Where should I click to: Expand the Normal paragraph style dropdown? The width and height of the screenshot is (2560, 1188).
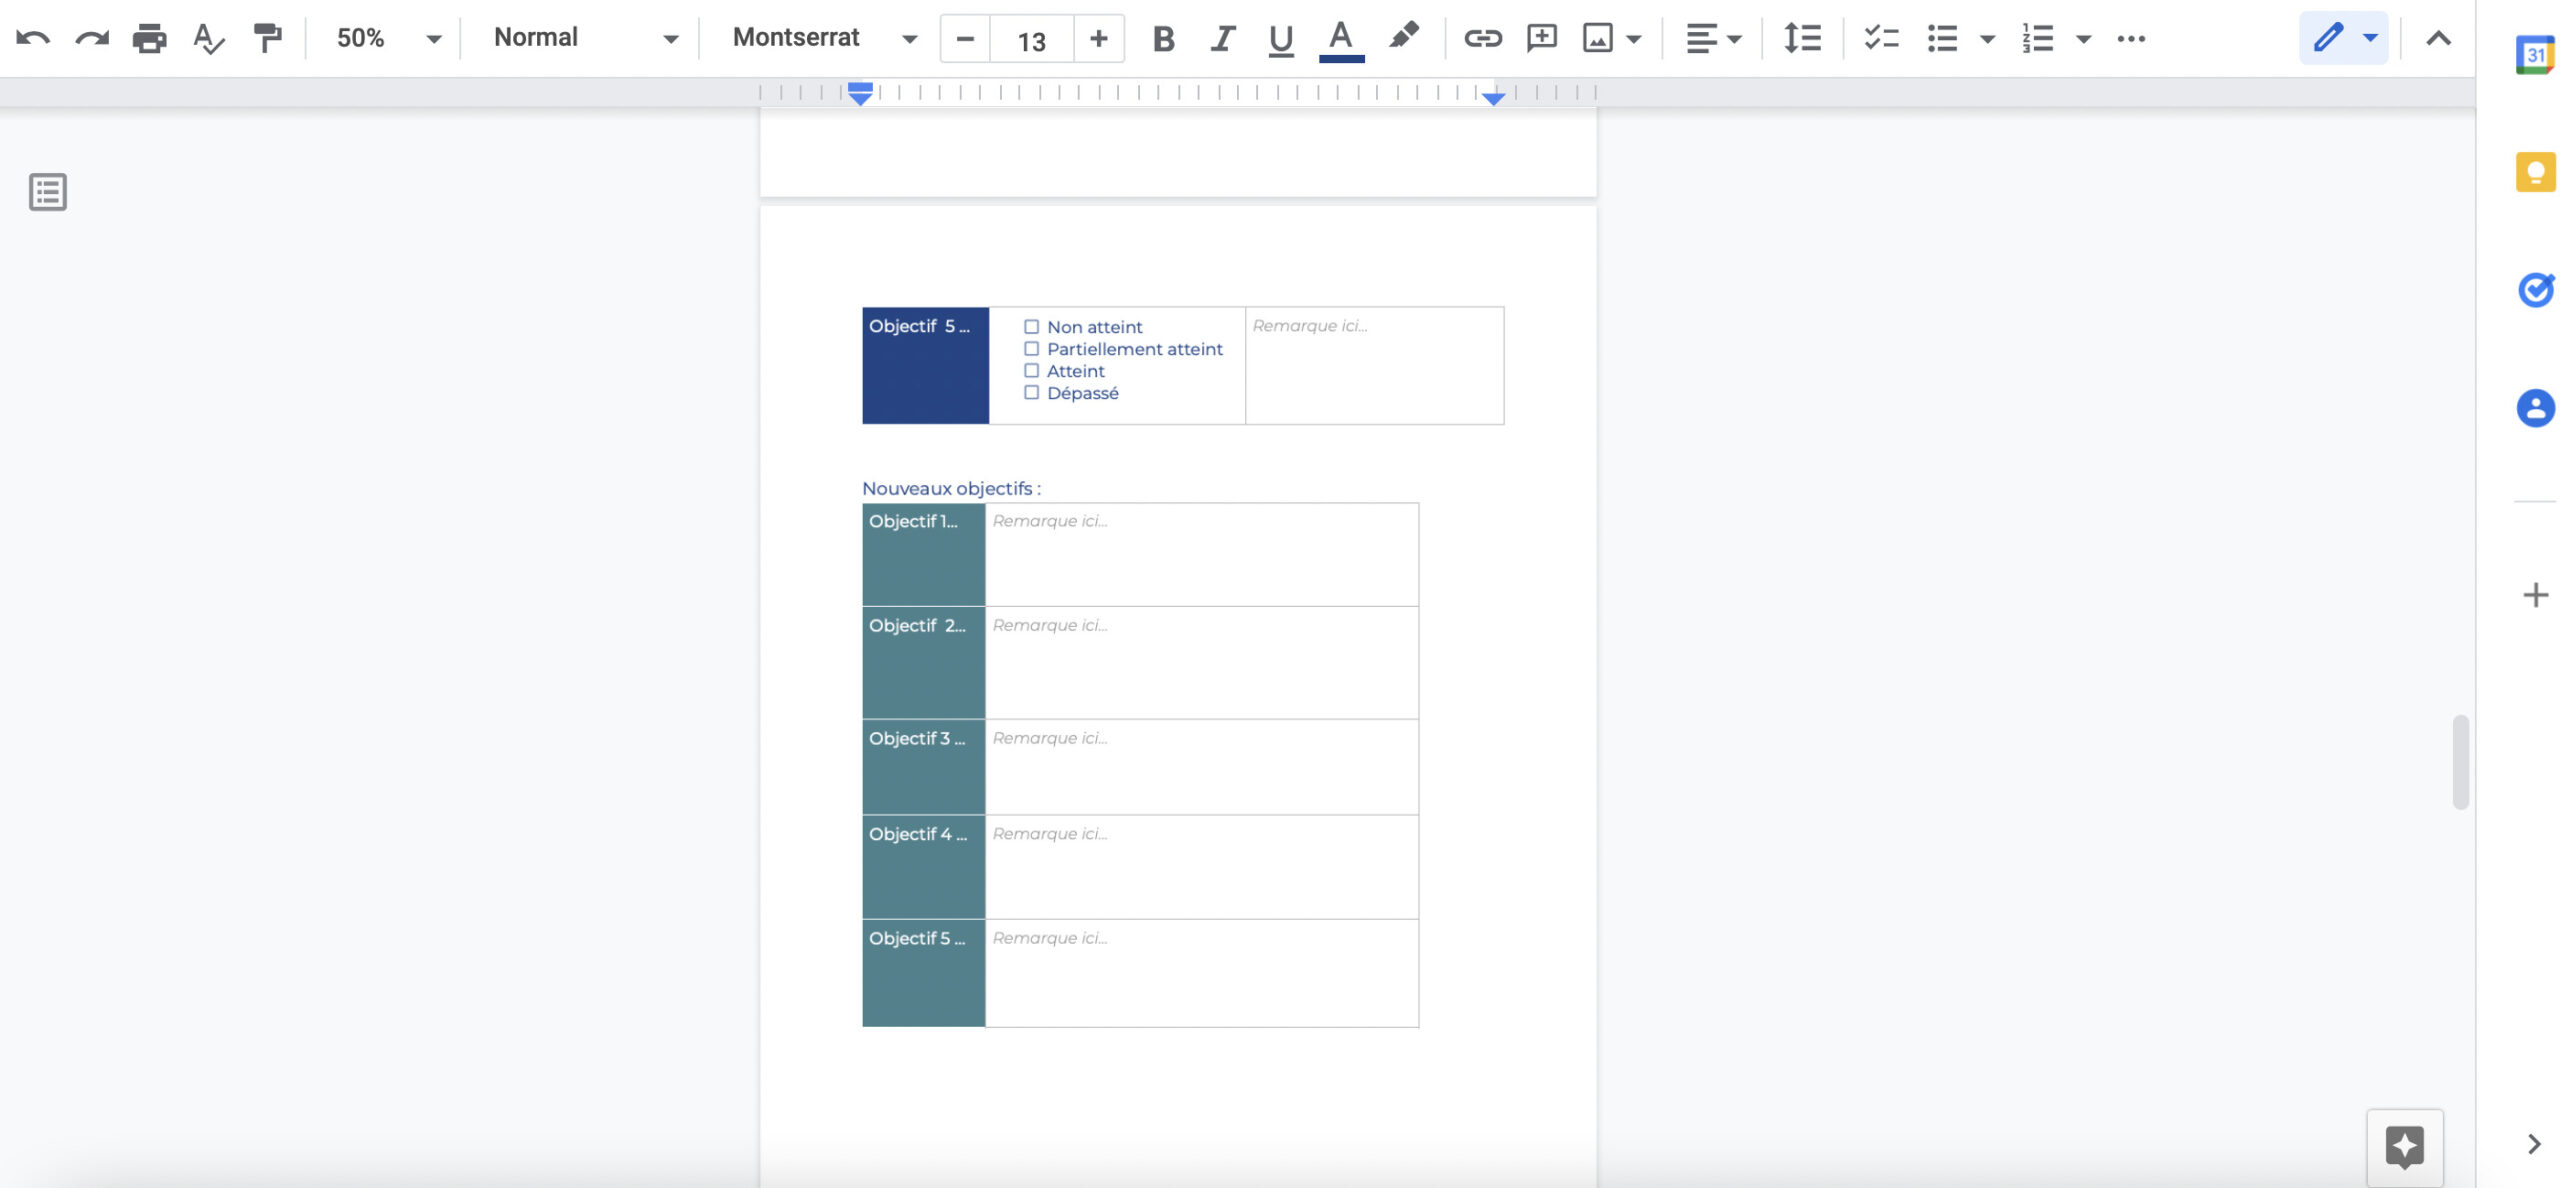pyautogui.click(x=586, y=39)
